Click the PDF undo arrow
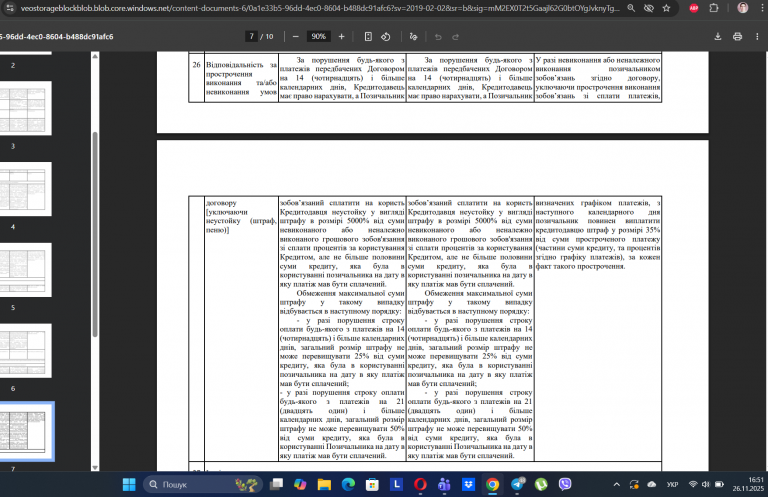The height and width of the screenshot is (497, 768). pyautogui.click(x=438, y=37)
